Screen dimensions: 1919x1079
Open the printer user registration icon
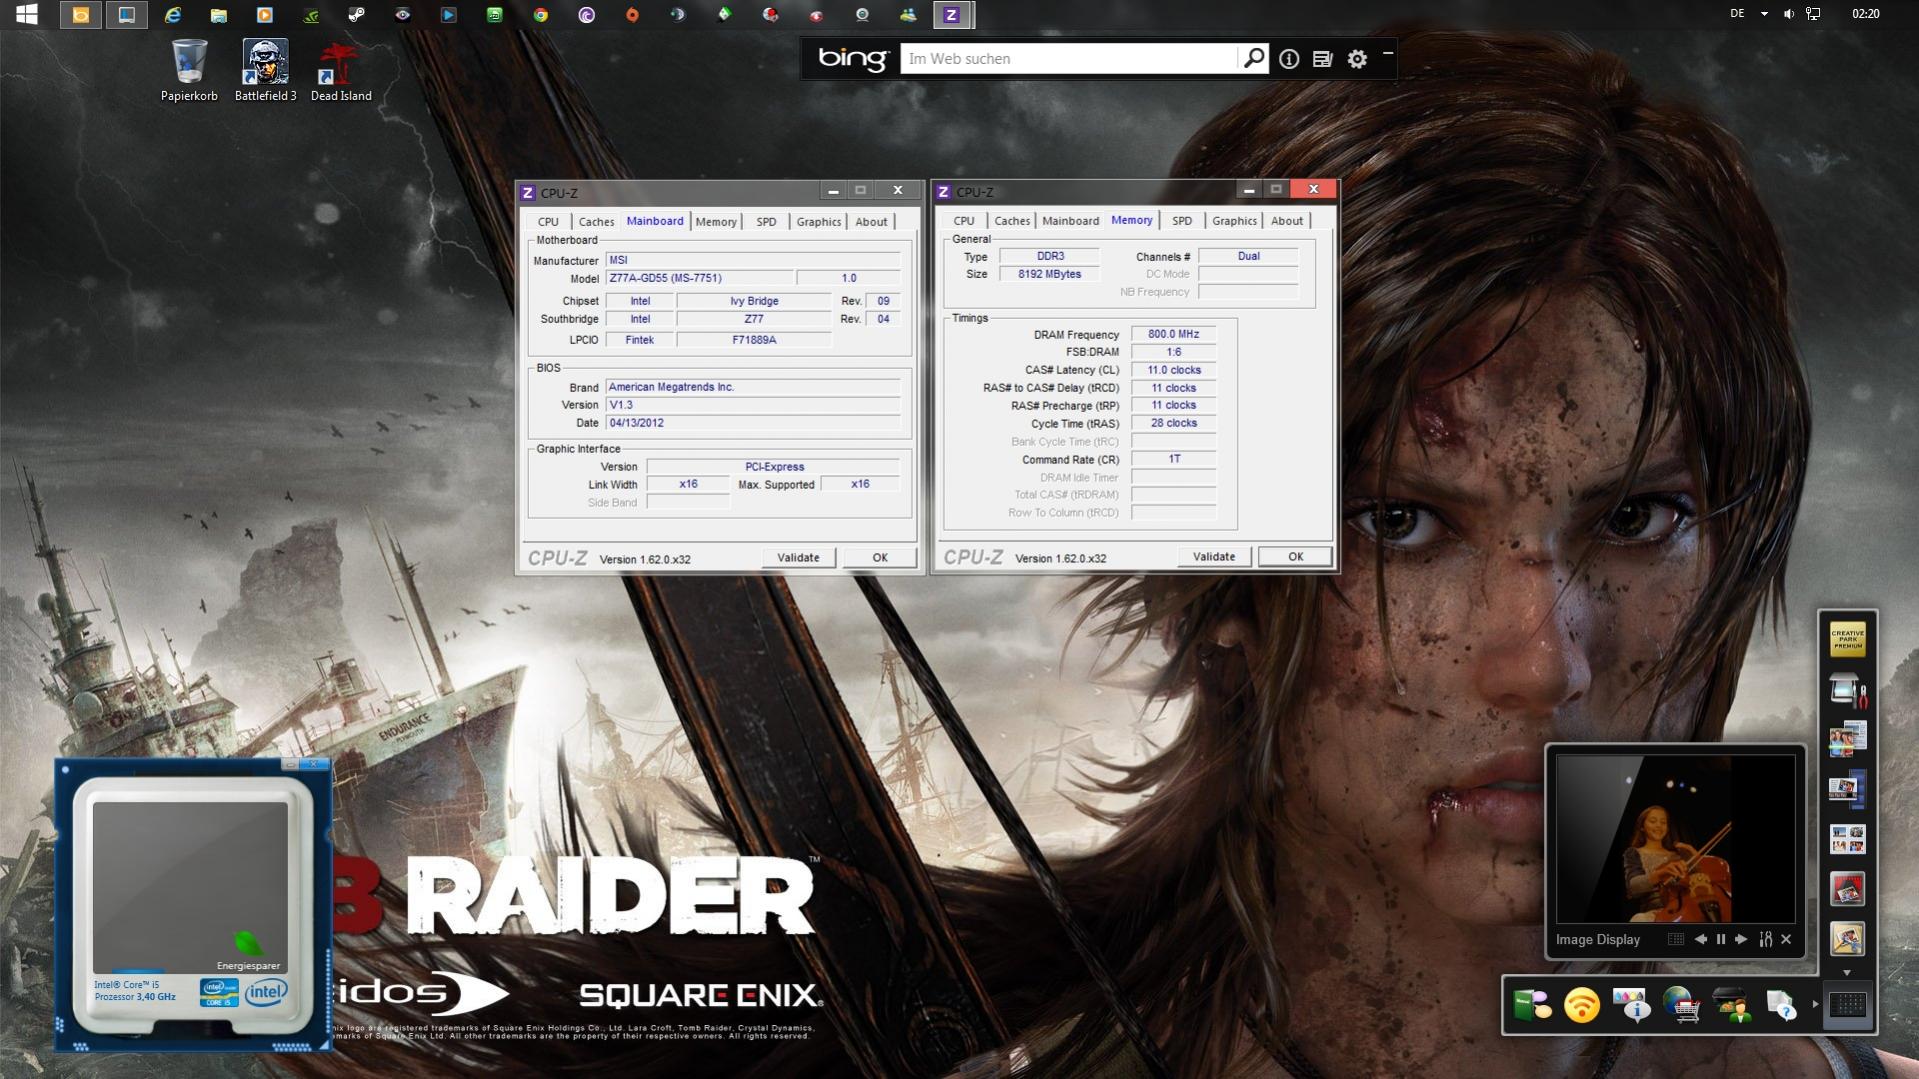pos(1732,1005)
